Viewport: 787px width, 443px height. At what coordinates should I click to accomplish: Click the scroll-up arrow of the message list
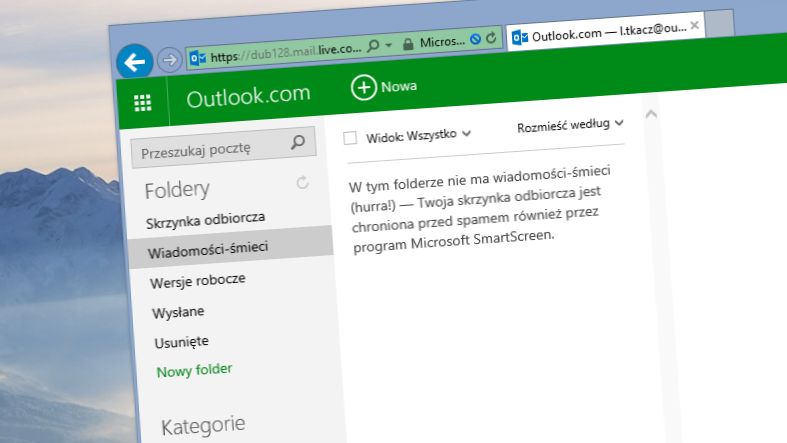(651, 114)
